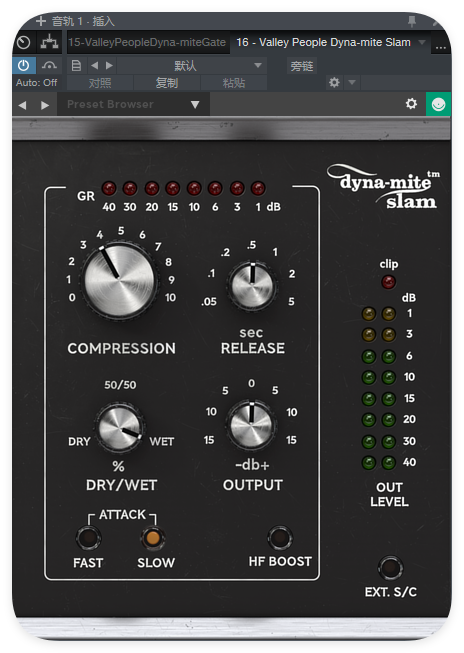Click the 旁链 sidechain button
Image resolution: width=464 pixels, height=653 pixels.
point(302,66)
